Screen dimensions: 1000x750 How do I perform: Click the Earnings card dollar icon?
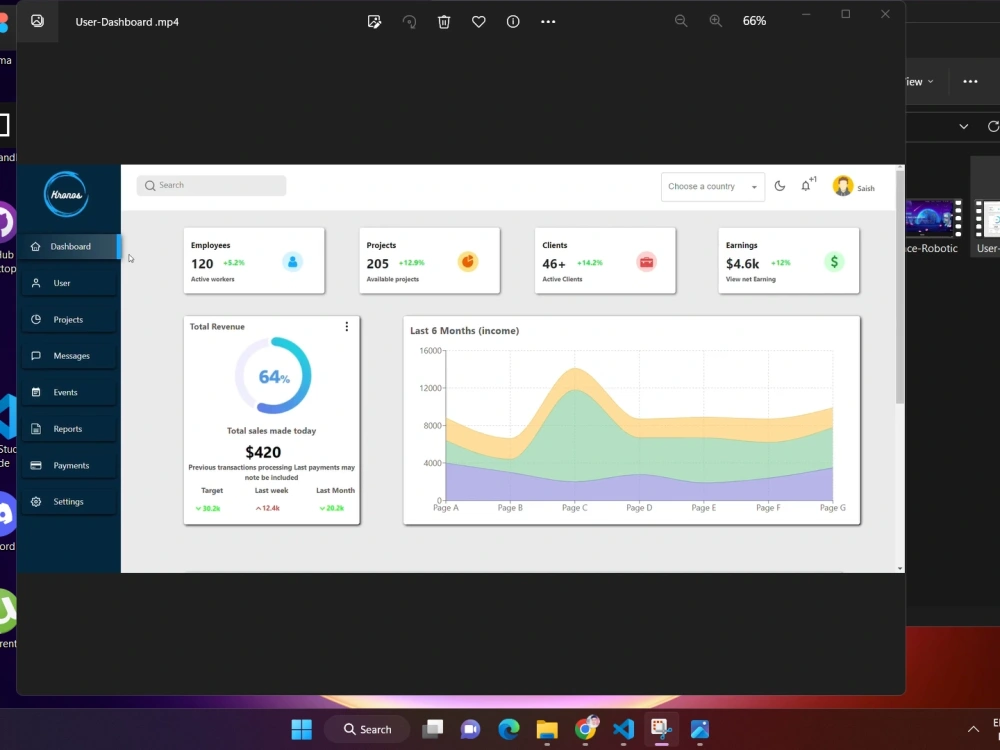834,262
